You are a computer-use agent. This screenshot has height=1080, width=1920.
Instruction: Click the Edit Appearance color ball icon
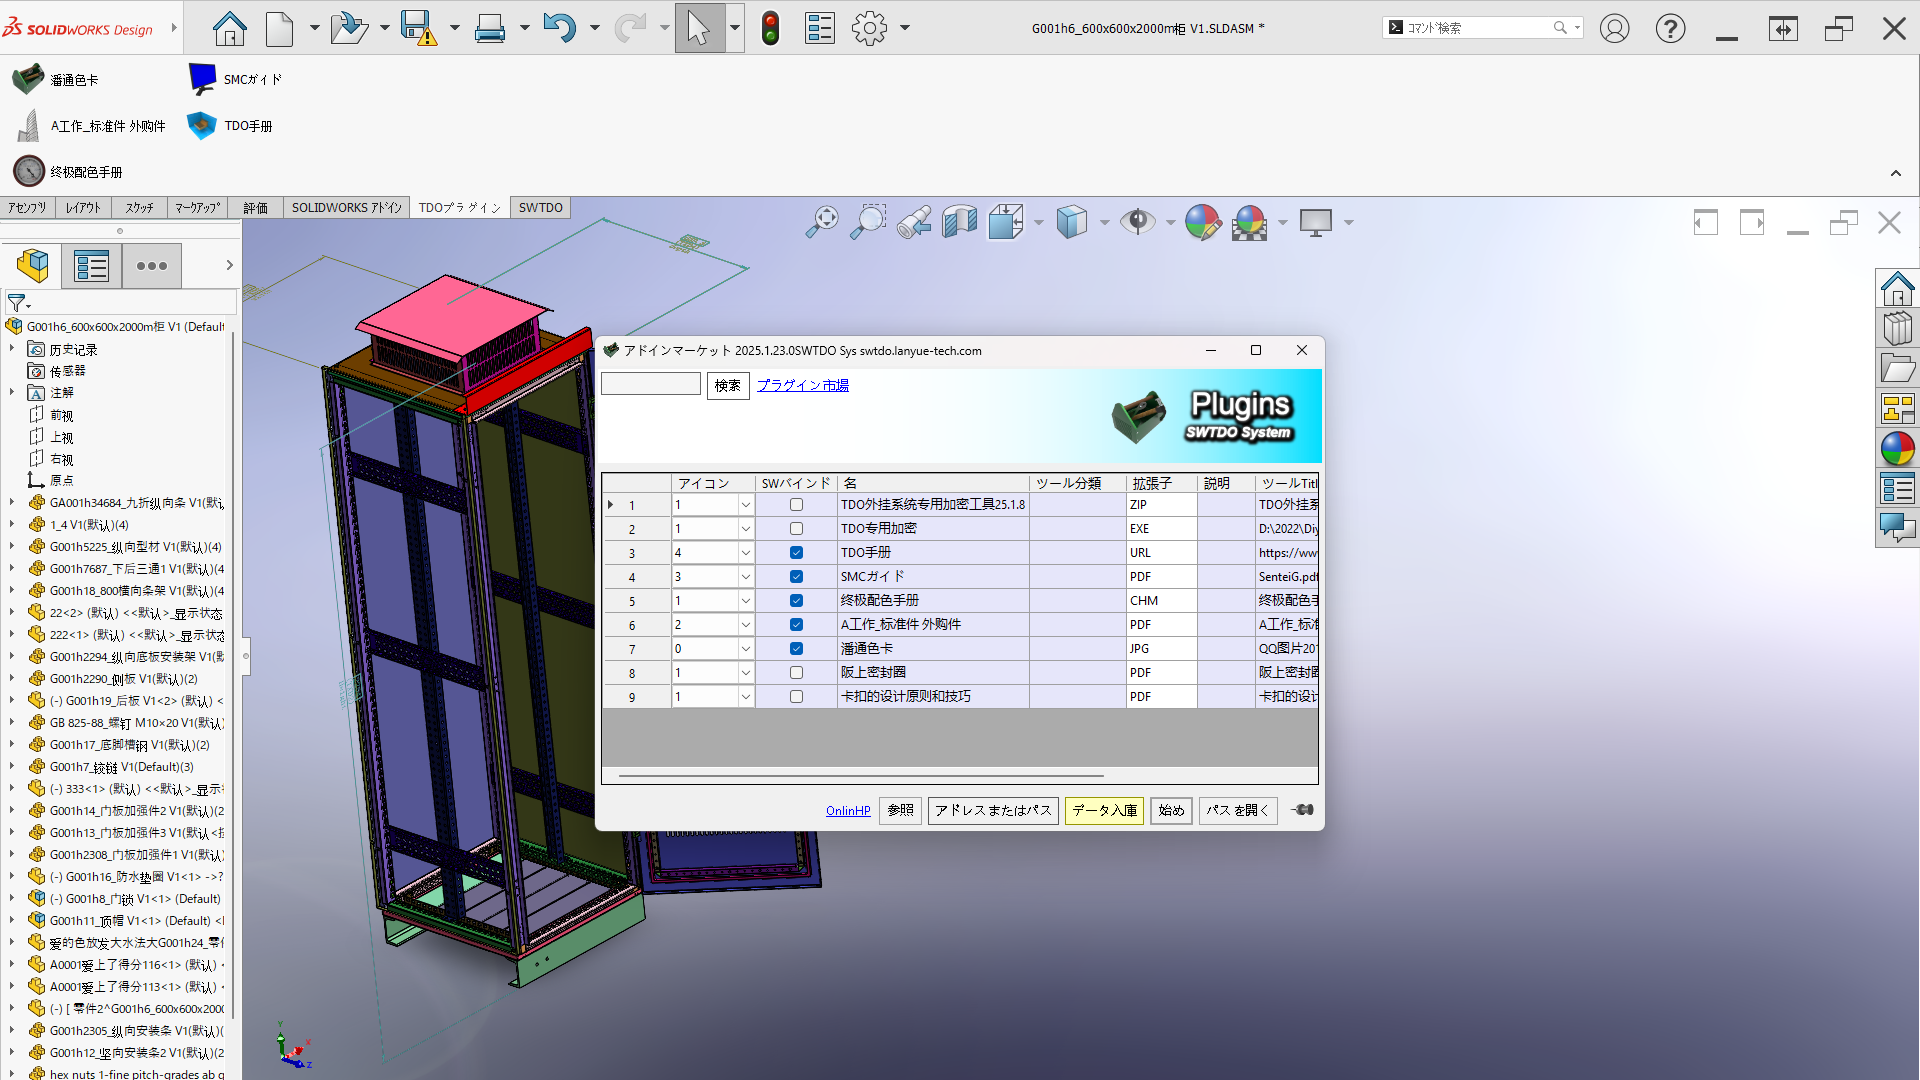[x=1202, y=222]
